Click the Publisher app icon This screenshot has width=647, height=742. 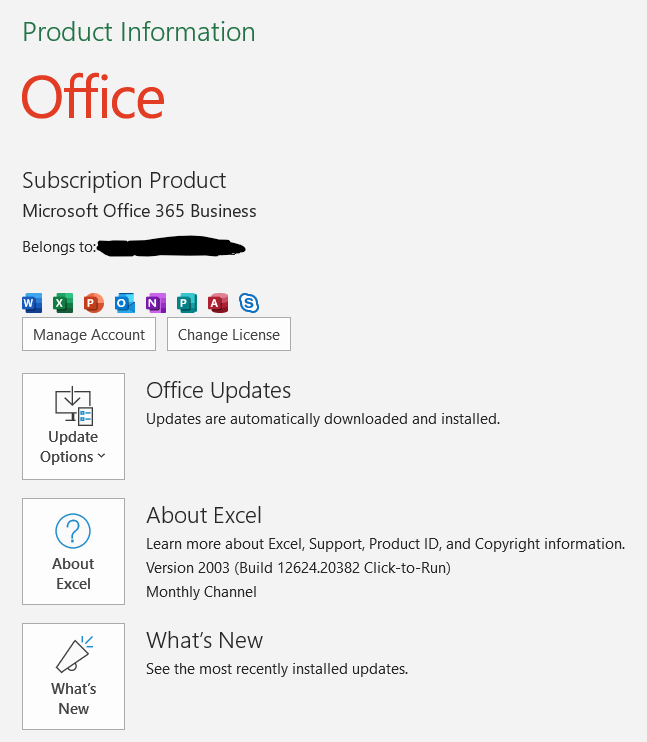[187, 303]
